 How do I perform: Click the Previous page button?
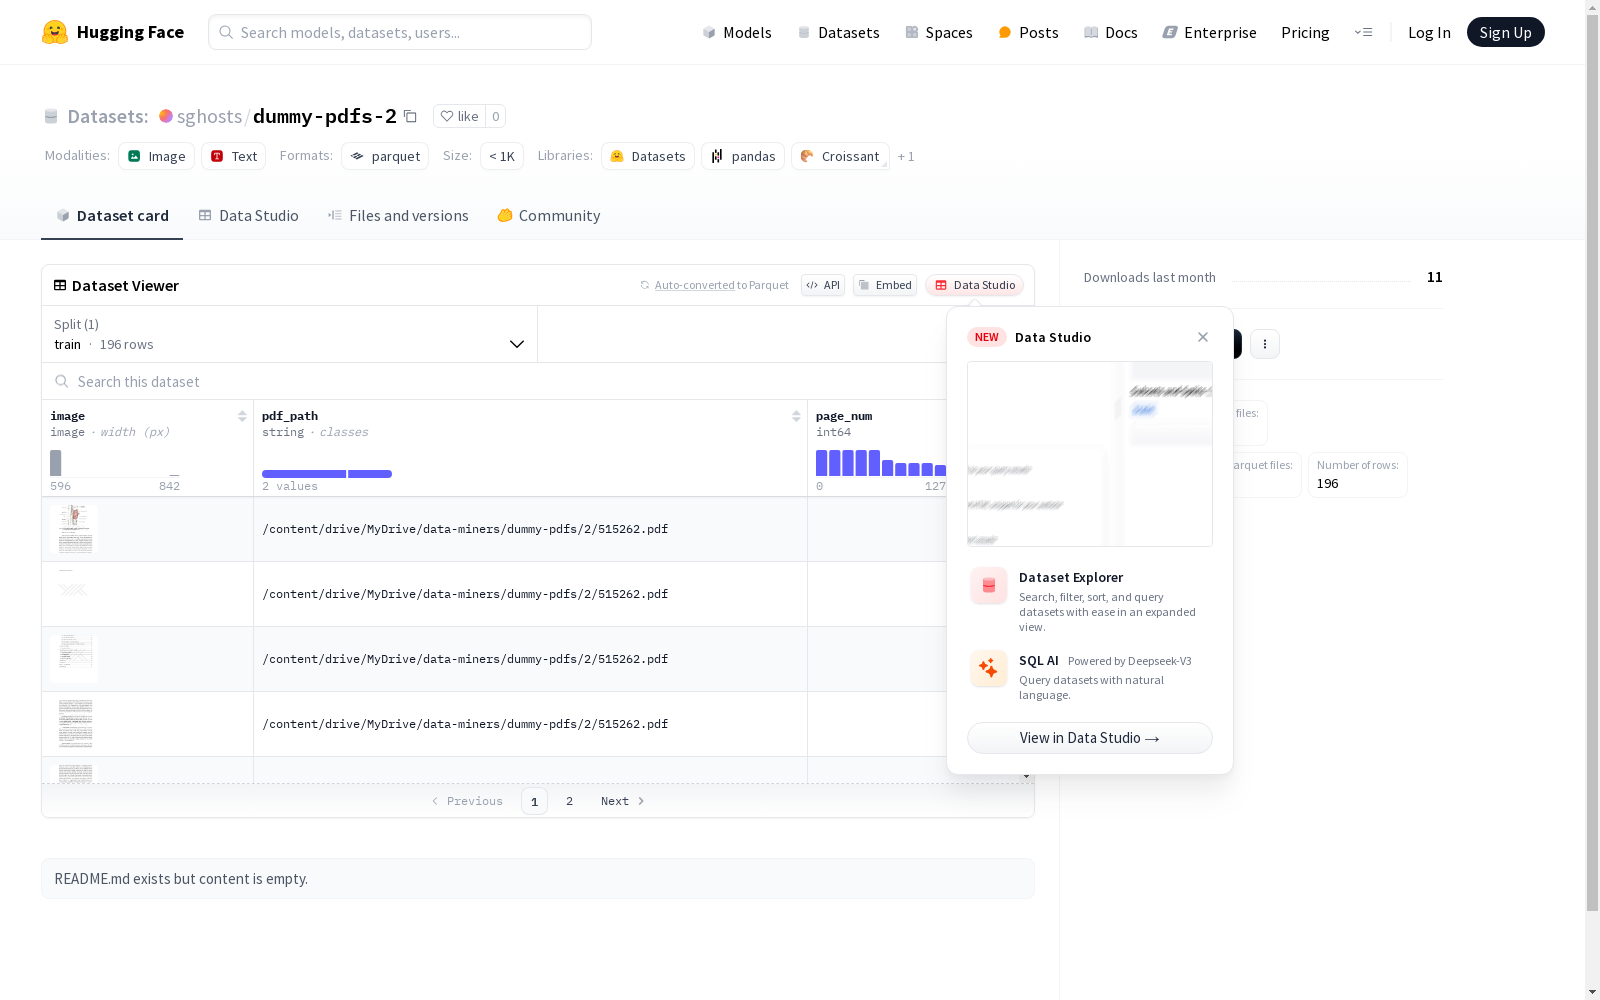(x=467, y=801)
